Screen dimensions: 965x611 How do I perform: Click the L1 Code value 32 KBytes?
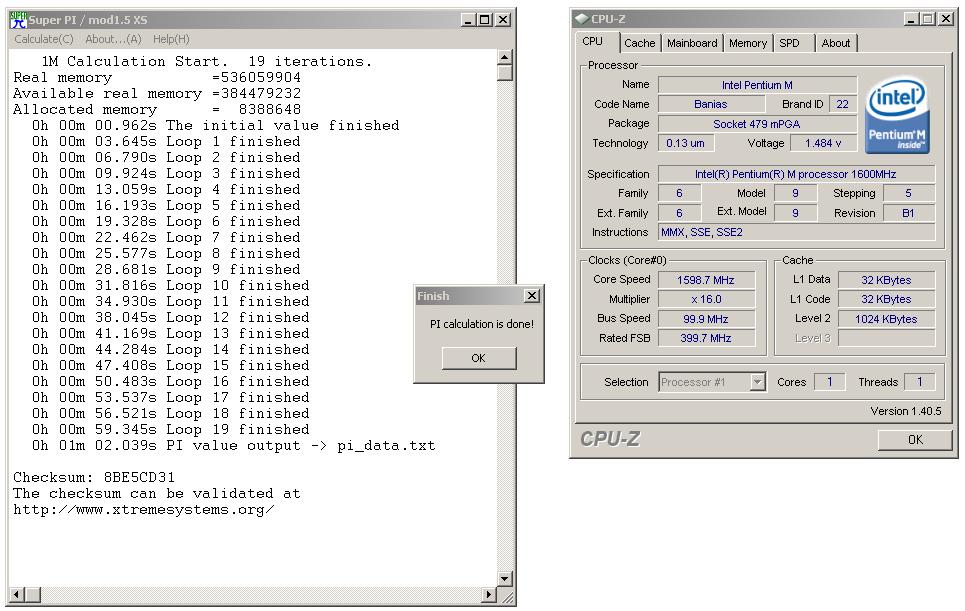point(886,299)
